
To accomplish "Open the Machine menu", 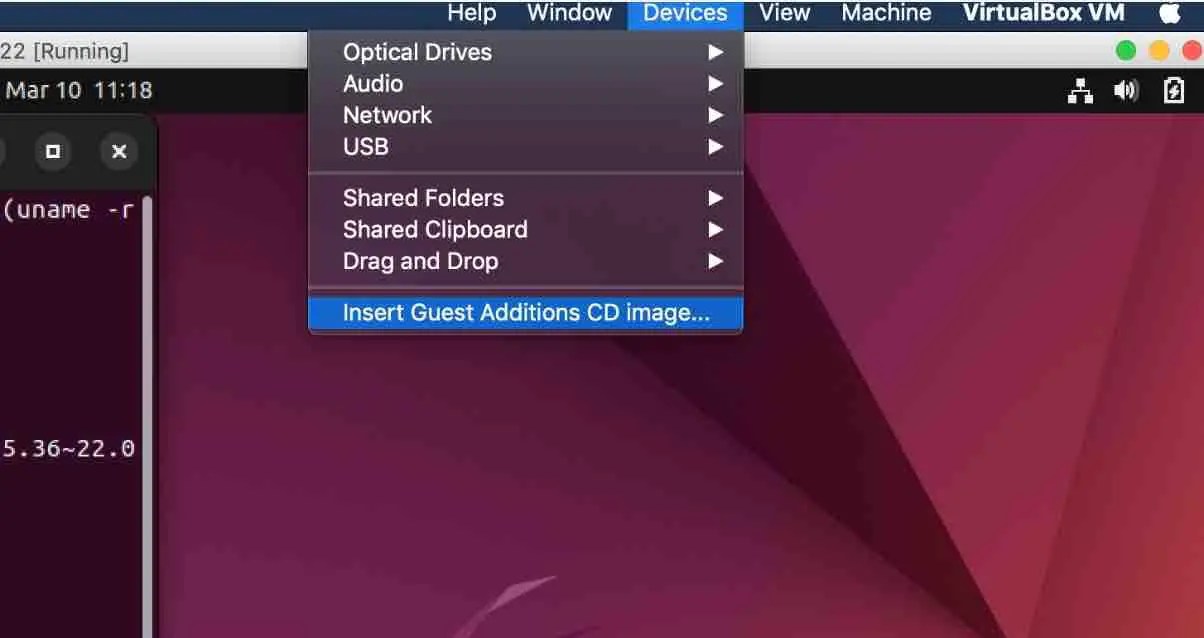I will tap(884, 12).
